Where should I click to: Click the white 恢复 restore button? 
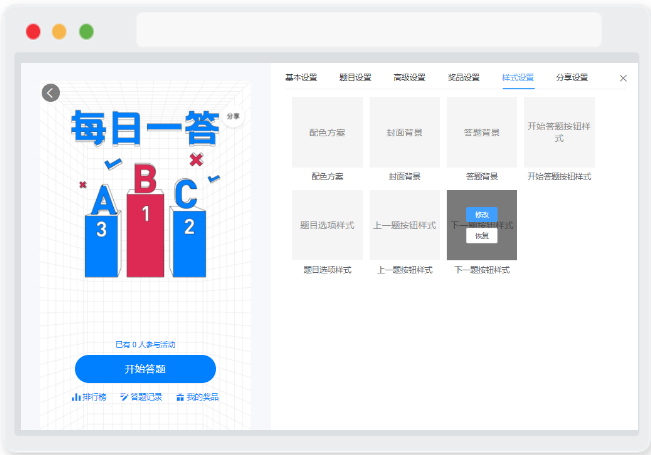482,236
